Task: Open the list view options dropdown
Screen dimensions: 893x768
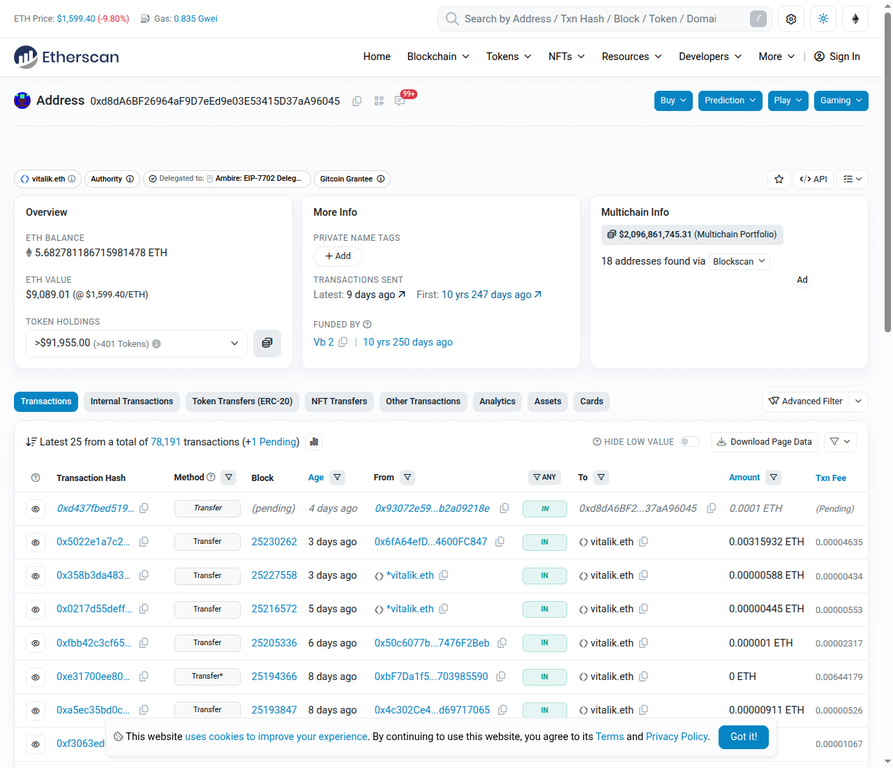Action: click(852, 179)
